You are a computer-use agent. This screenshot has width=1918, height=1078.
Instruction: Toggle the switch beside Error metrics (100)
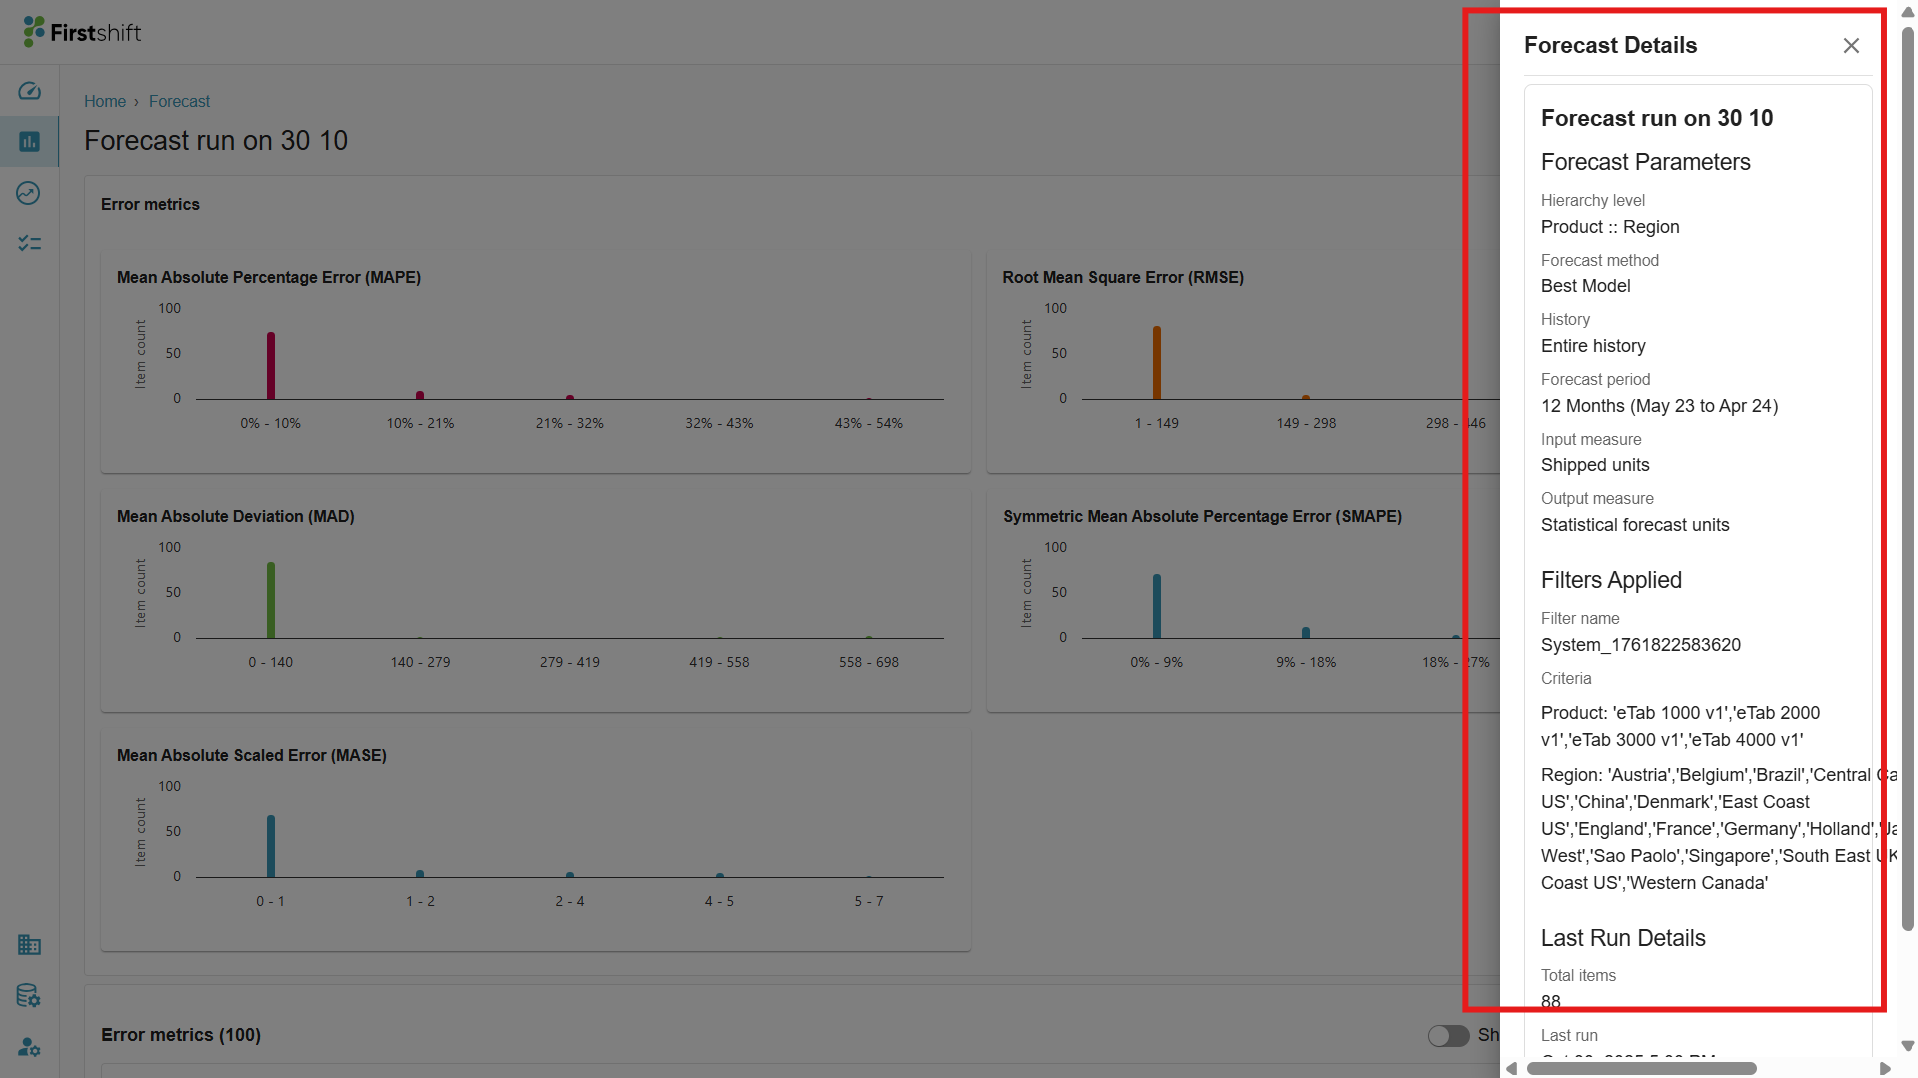[1448, 1035]
